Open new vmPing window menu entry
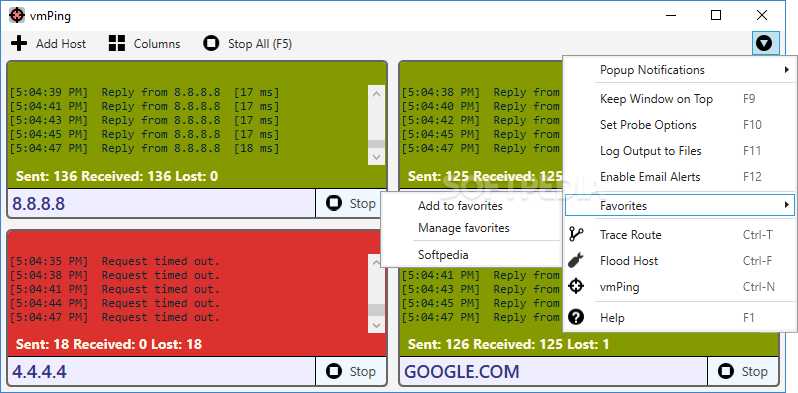 (679, 287)
